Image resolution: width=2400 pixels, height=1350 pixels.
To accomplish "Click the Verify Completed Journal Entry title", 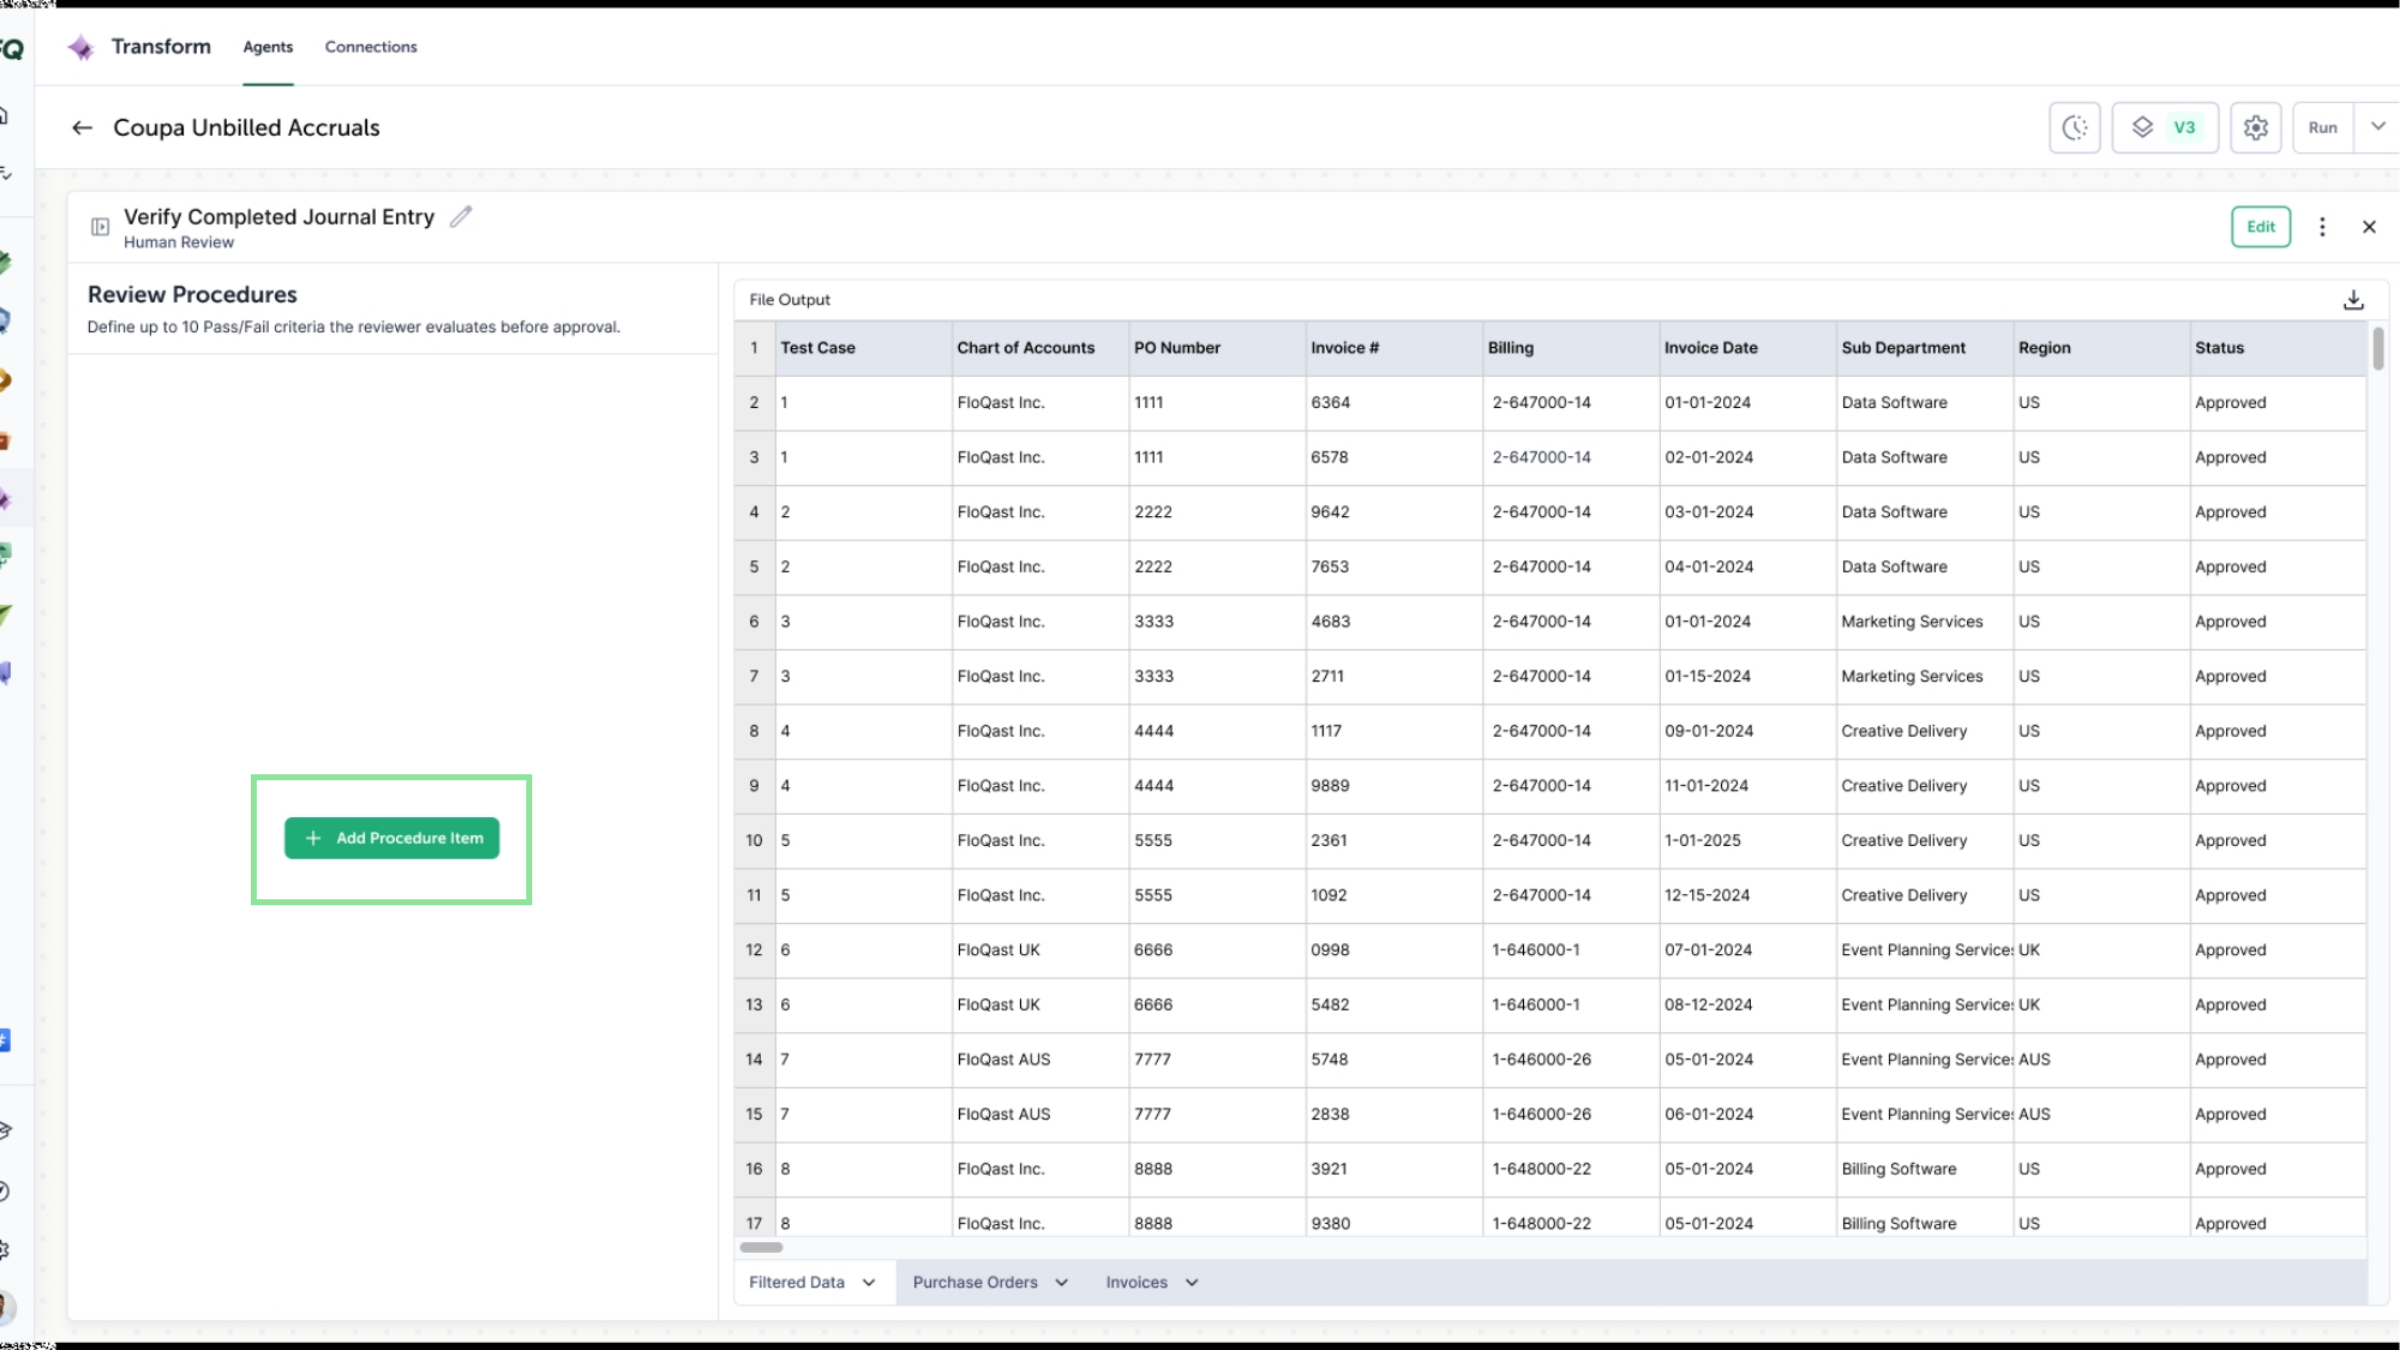I will (279, 217).
